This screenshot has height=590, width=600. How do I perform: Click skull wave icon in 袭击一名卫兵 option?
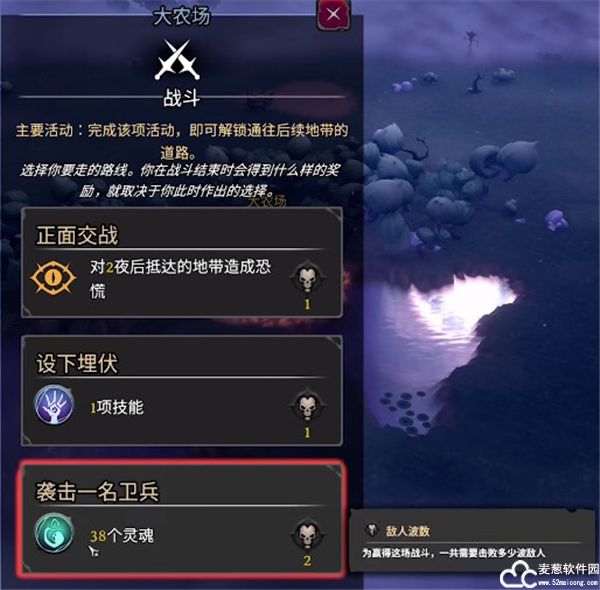(307, 534)
